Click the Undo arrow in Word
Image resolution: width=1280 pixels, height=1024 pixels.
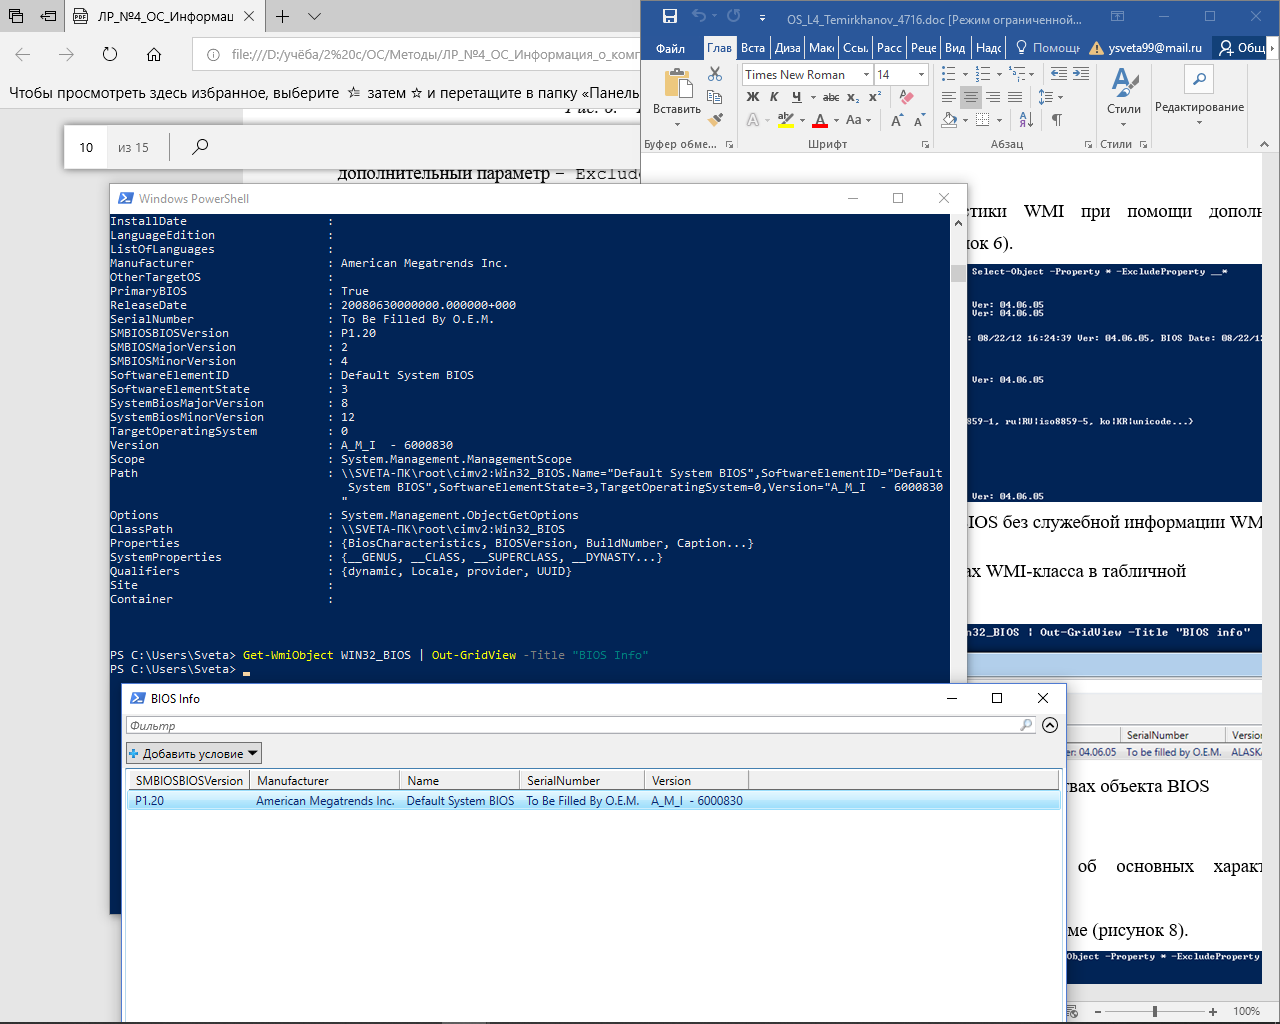699,16
